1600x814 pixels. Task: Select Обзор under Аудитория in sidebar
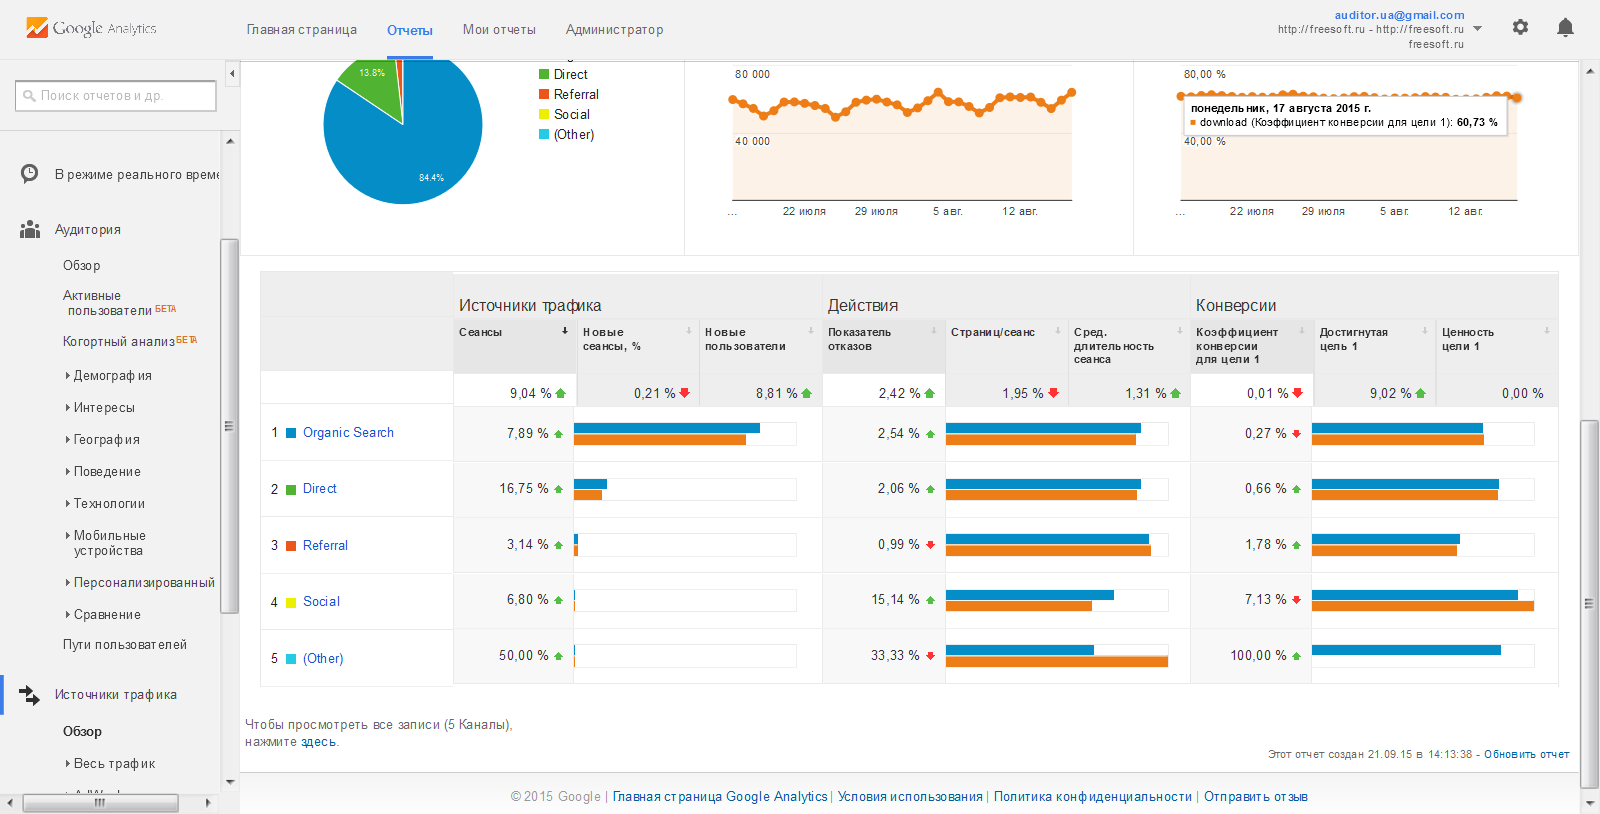coord(82,266)
